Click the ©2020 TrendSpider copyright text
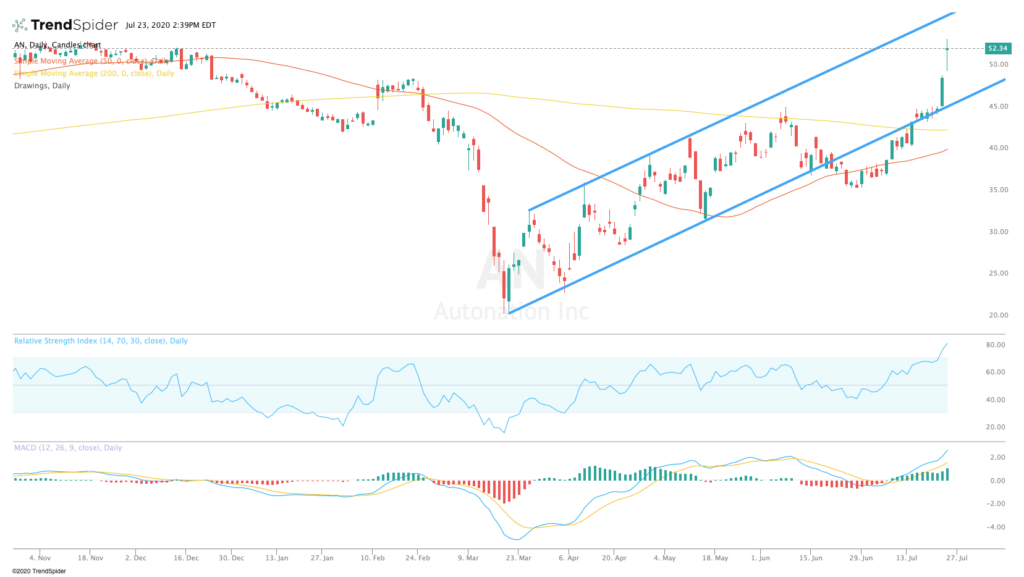The image size is (1024, 577). (39, 571)
